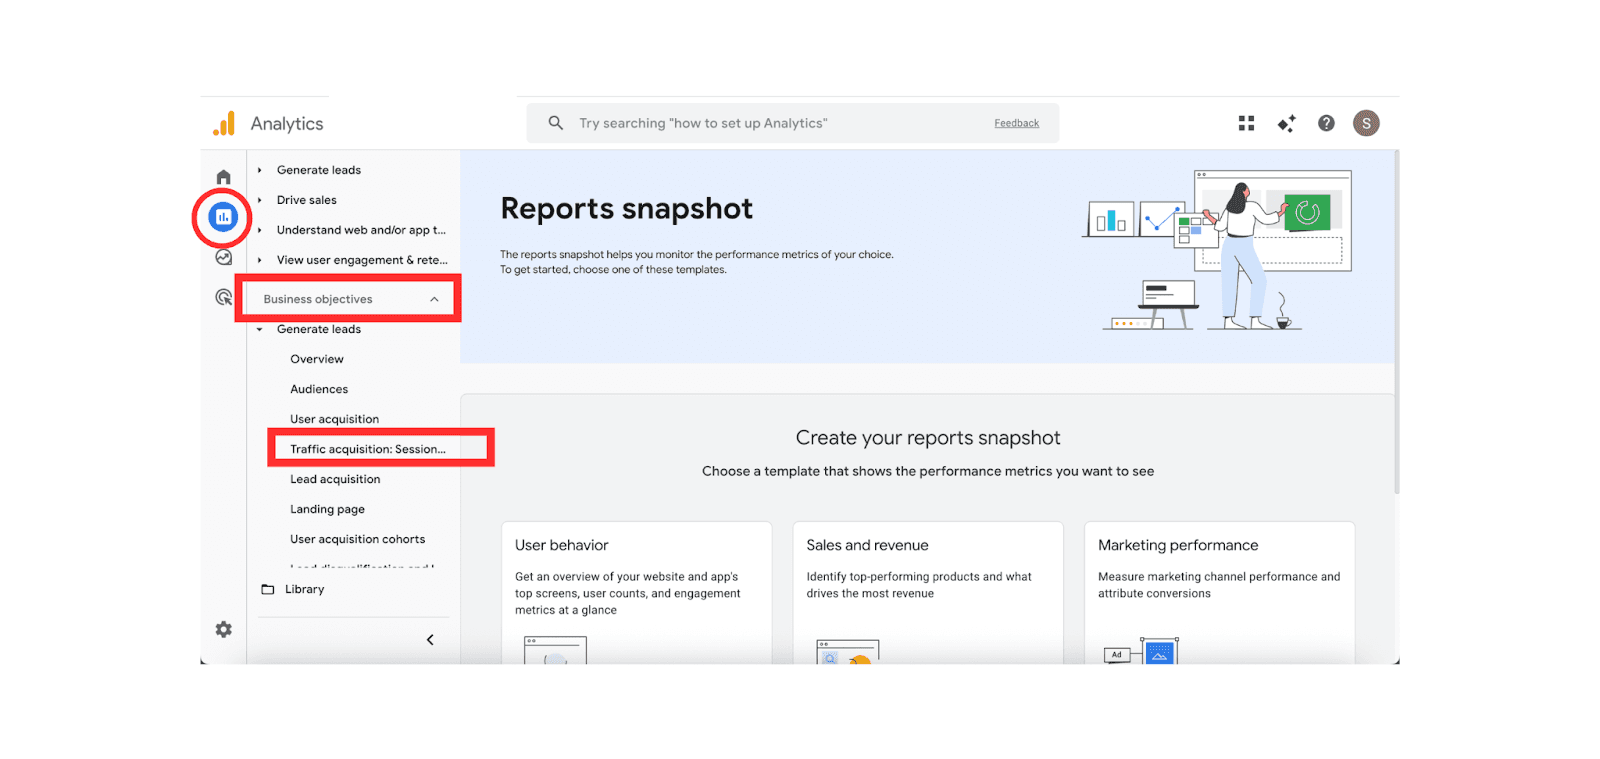Expand the top Generate leads arrow

coord(259,170)
